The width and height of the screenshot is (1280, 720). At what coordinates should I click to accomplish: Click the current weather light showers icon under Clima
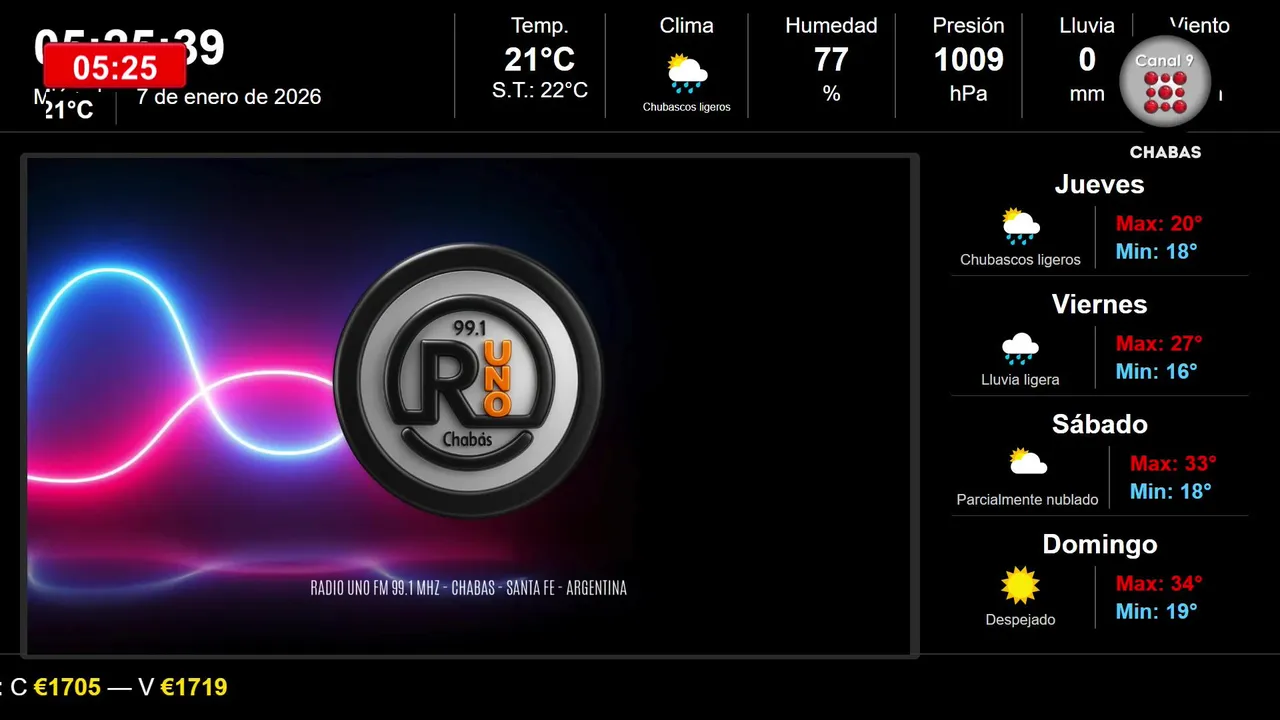click(687, 74)
